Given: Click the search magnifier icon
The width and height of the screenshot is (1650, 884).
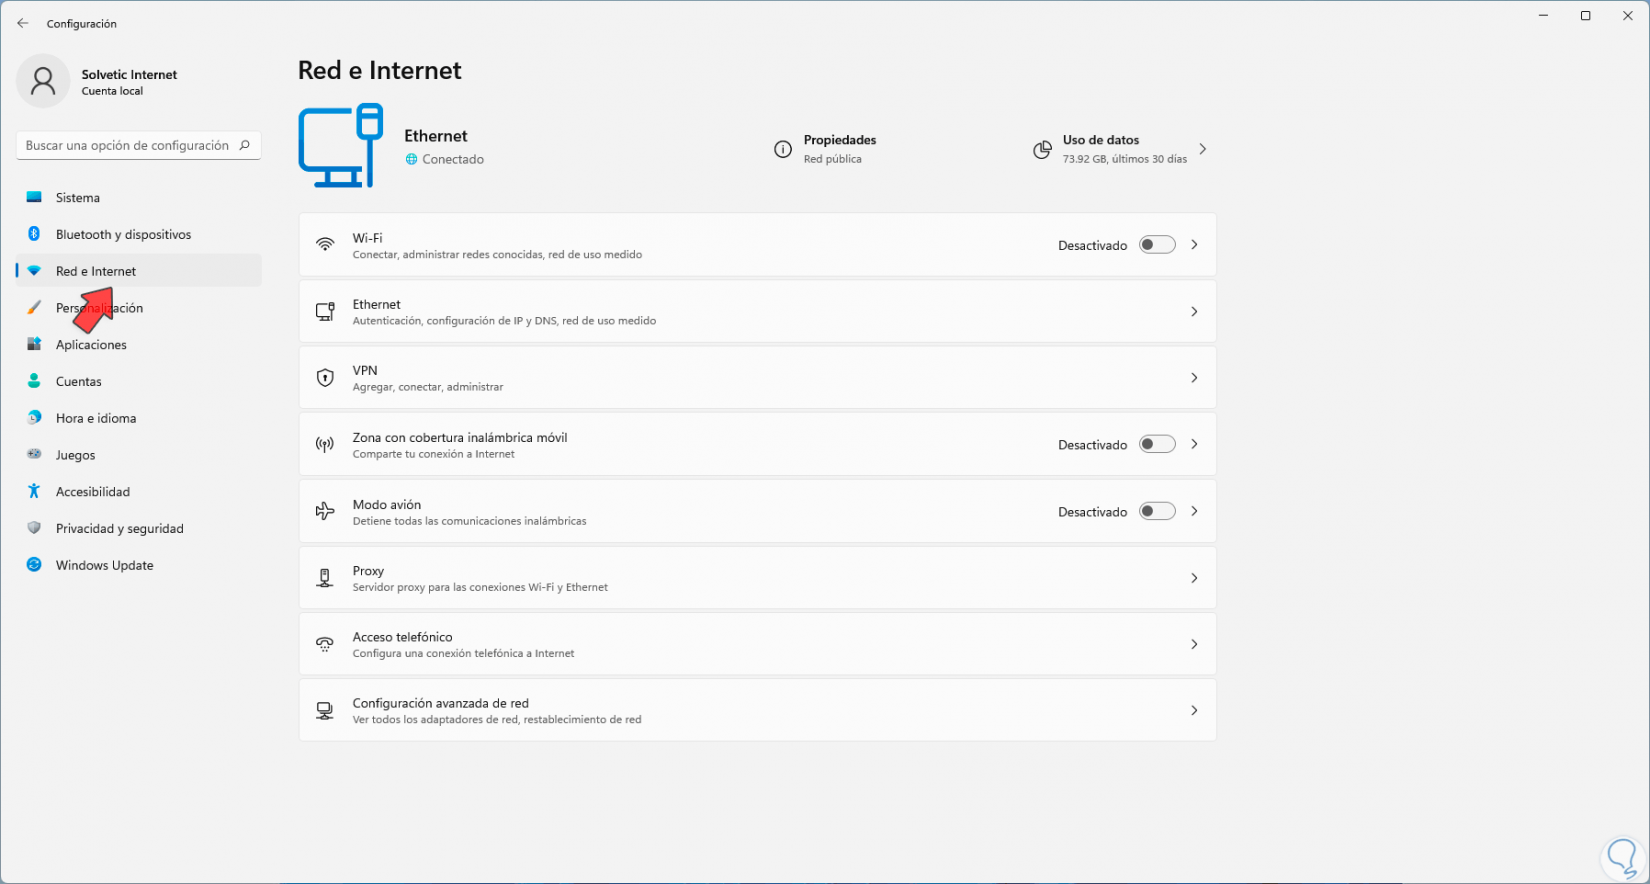Looking at the screenshot, I should pos(245,145).
